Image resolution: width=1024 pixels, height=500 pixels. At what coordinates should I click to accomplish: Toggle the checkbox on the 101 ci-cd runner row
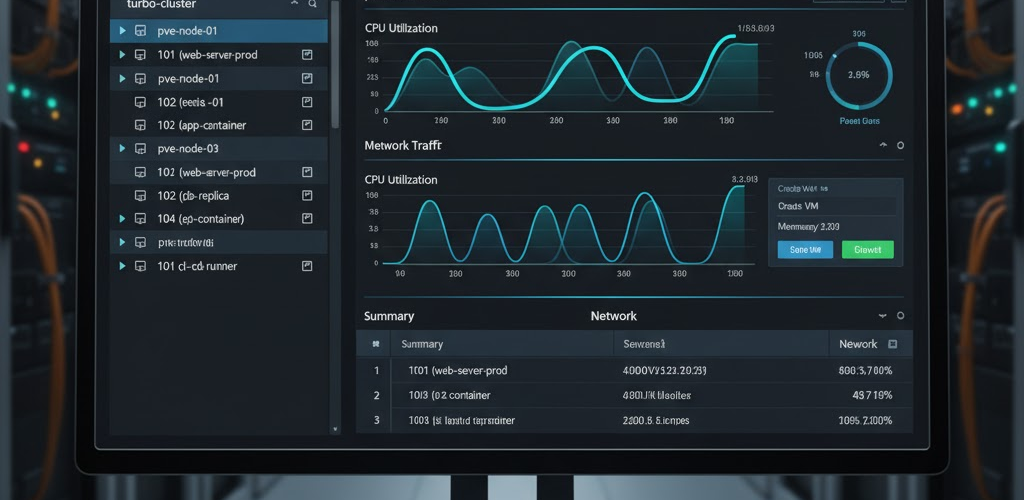pos(307,266)
